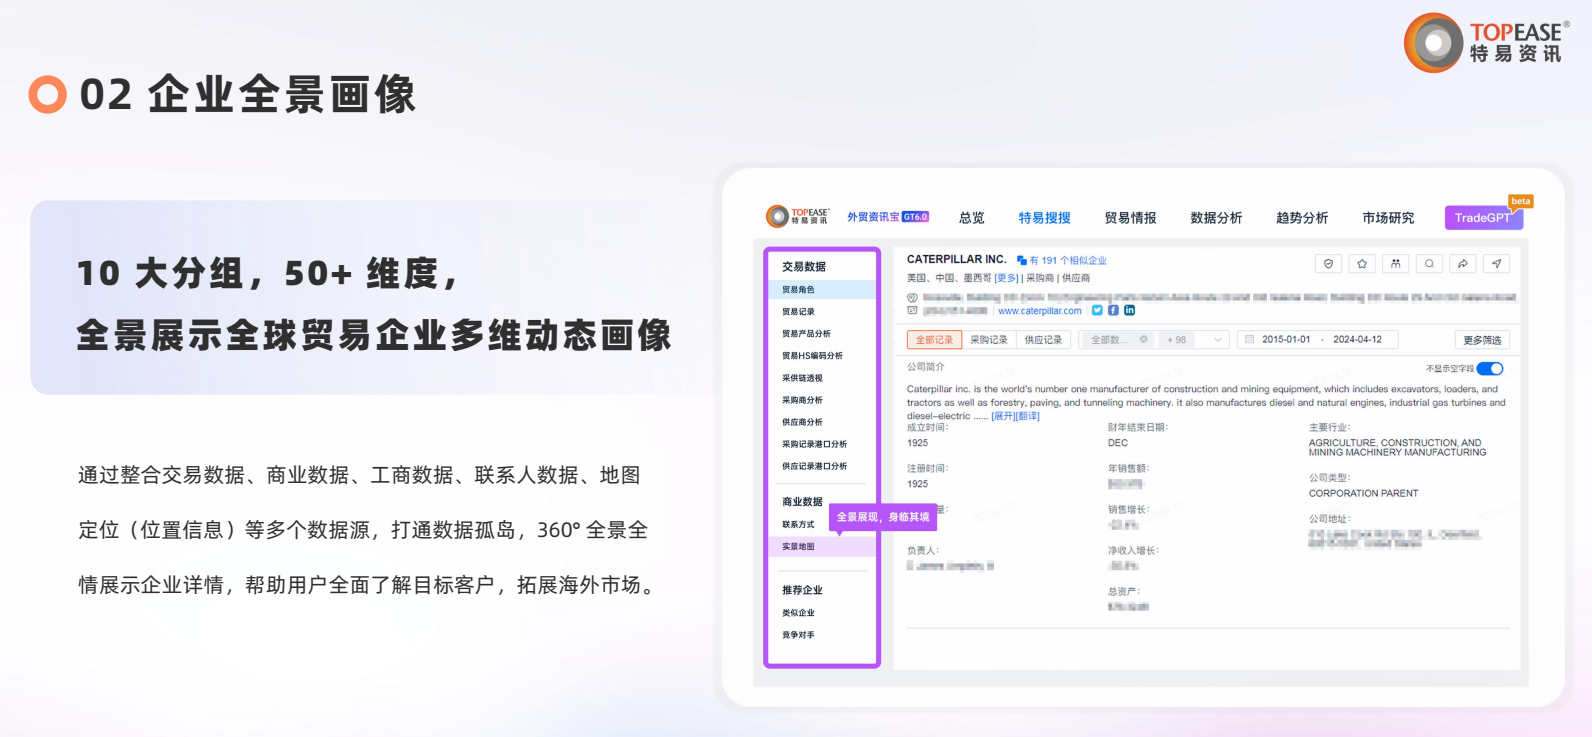1592x737 pixels.
Task: Open the 贸易情报 nav tab
Action: 1130,217
